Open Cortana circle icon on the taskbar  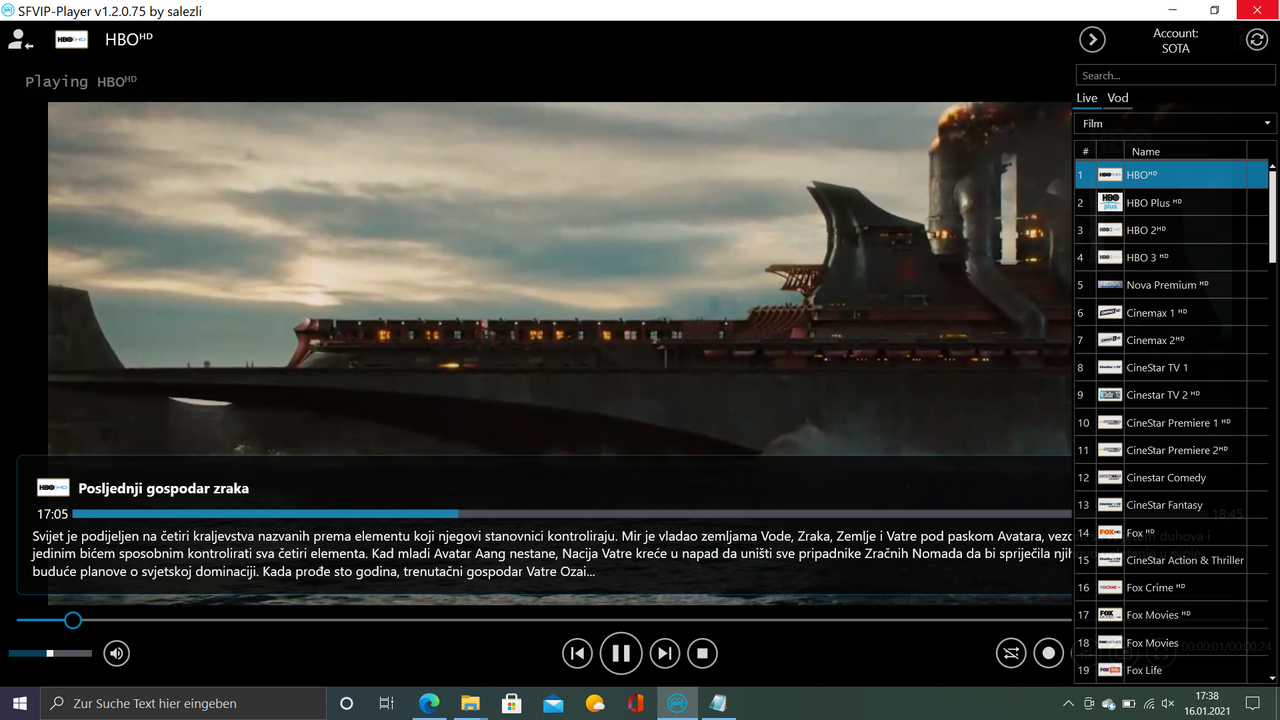pos(347,704)
